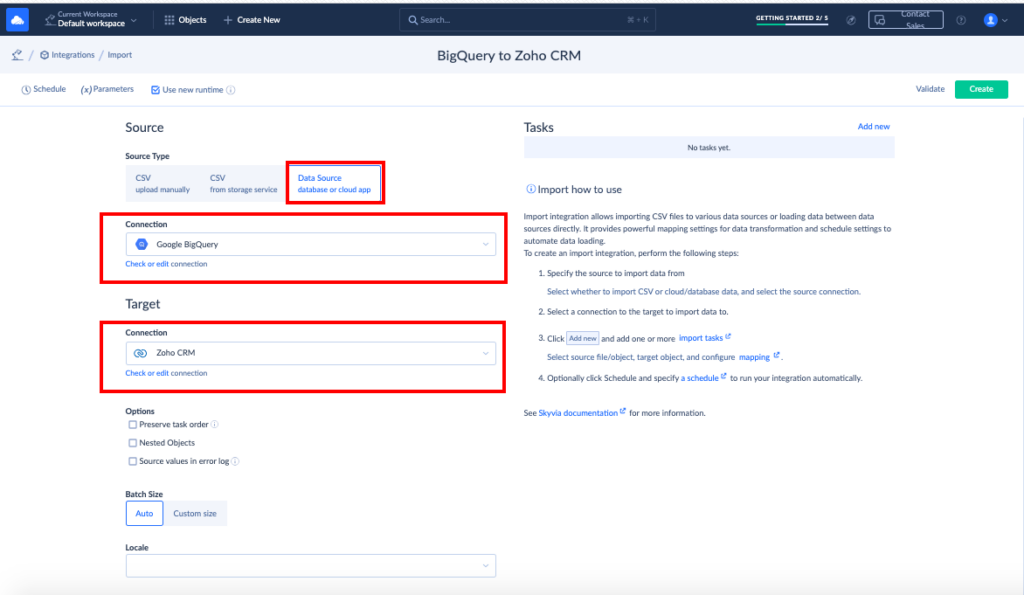Select Custom size batch option

pyautogui.click(x=195, y=513)
